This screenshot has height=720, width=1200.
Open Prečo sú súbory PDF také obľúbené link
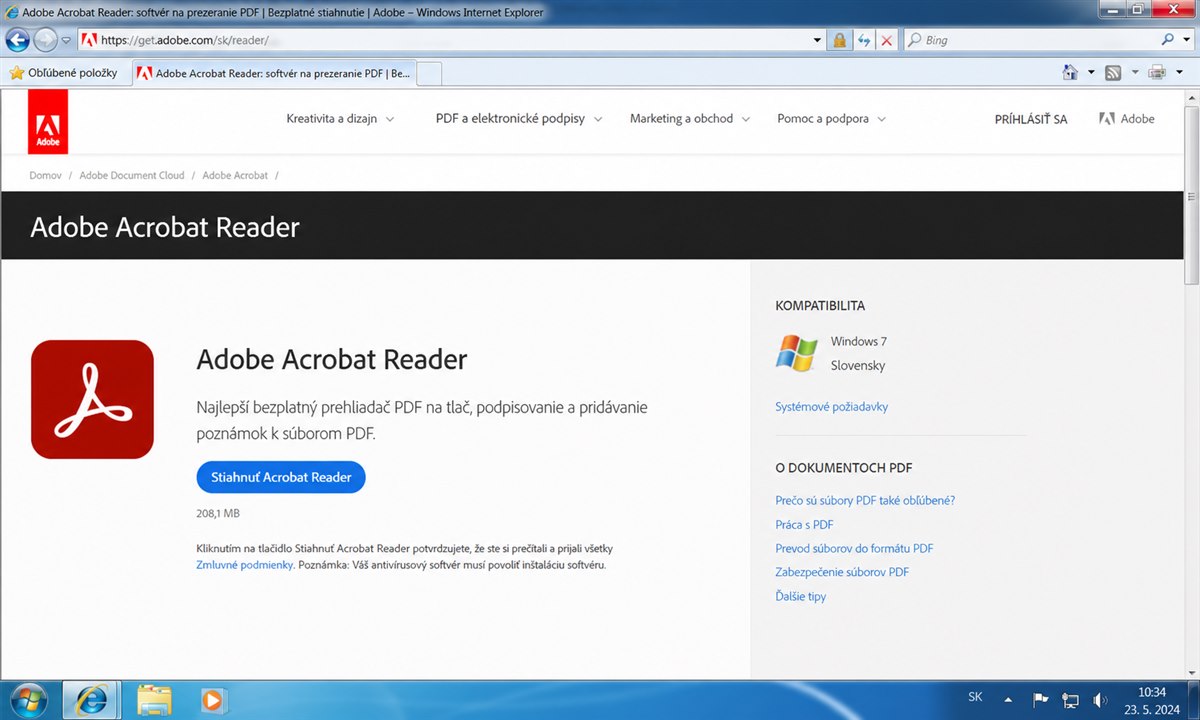(865, 500)
